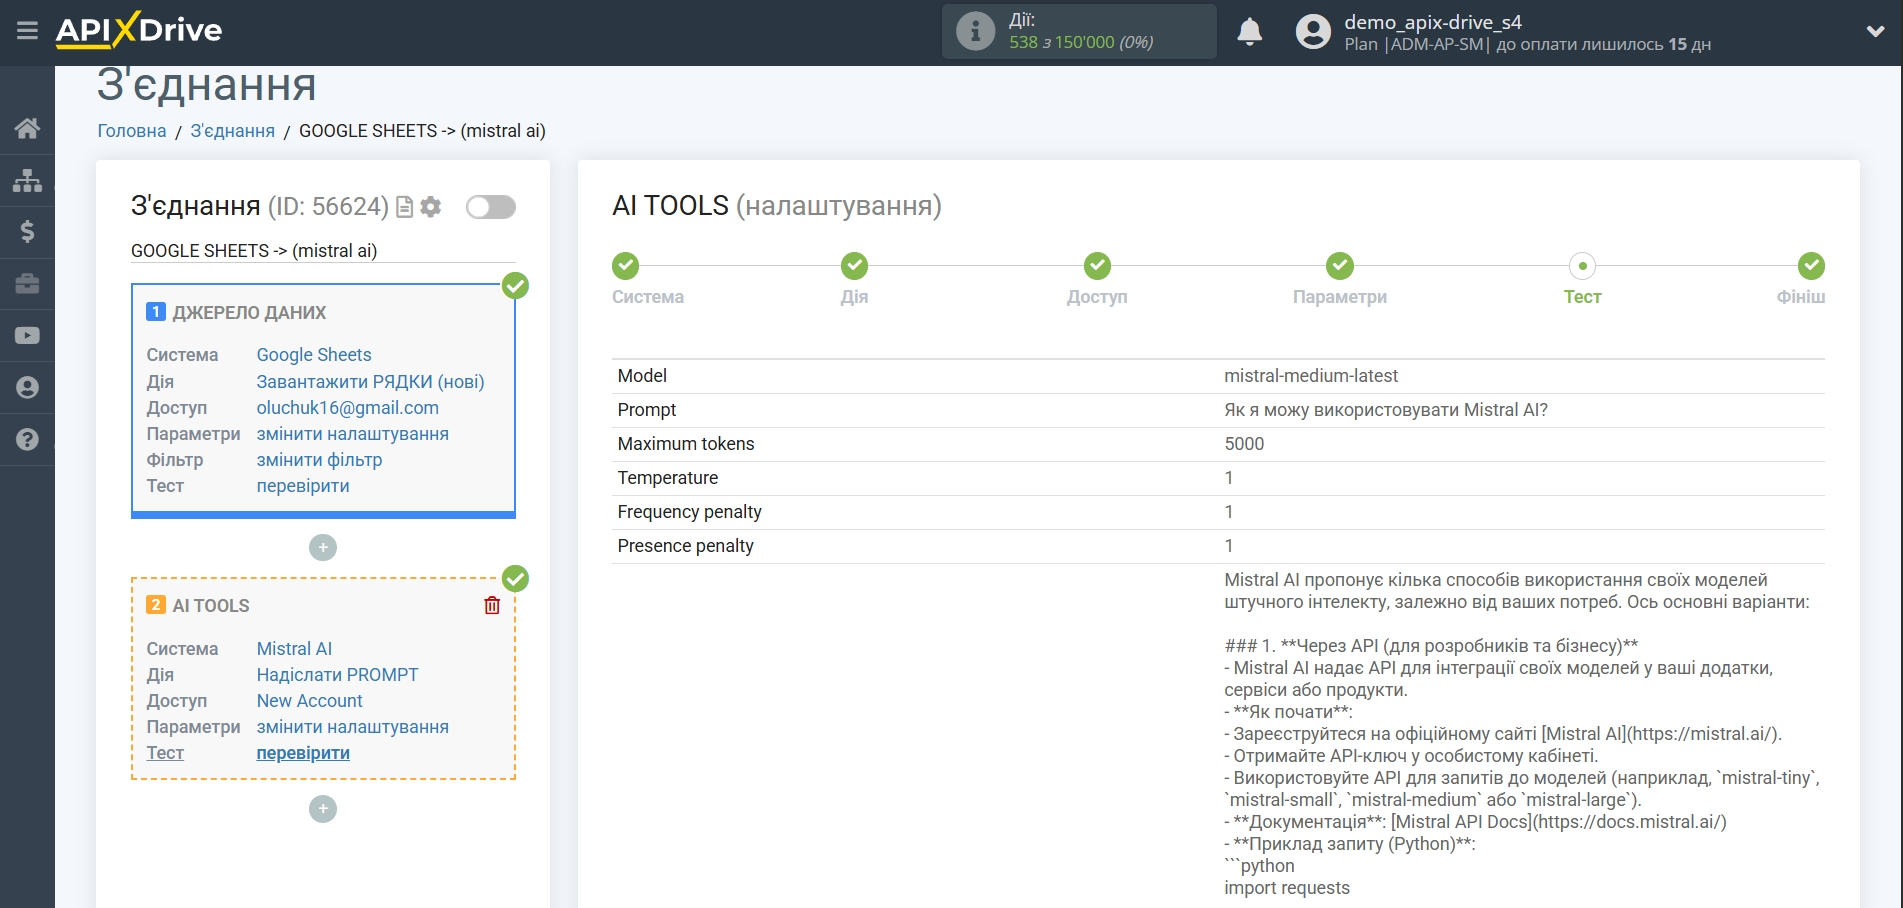Add a block between data source and AI TOOLS

[323, 547]
